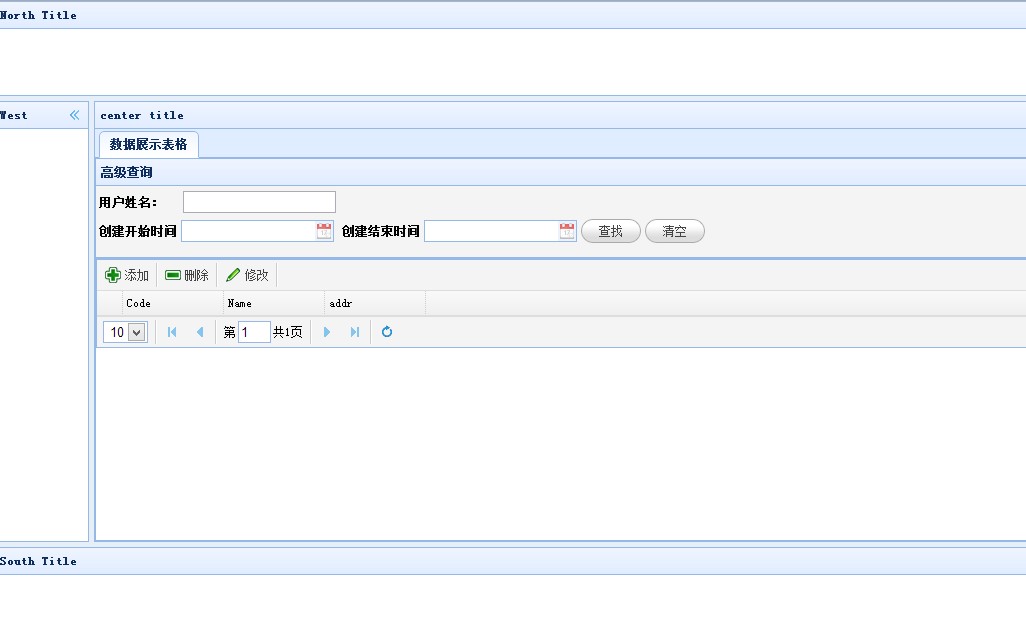Open calendar picker for 创建开始时间

324,231
